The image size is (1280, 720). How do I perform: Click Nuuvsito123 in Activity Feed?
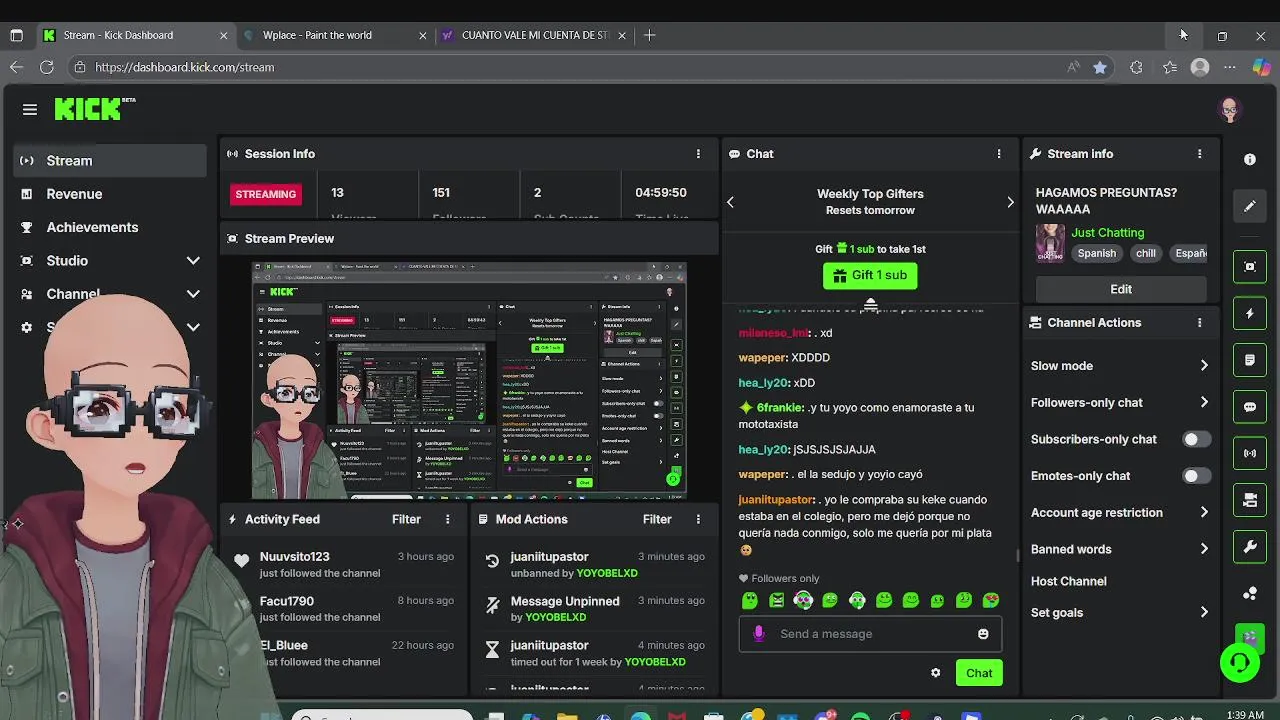294,556
